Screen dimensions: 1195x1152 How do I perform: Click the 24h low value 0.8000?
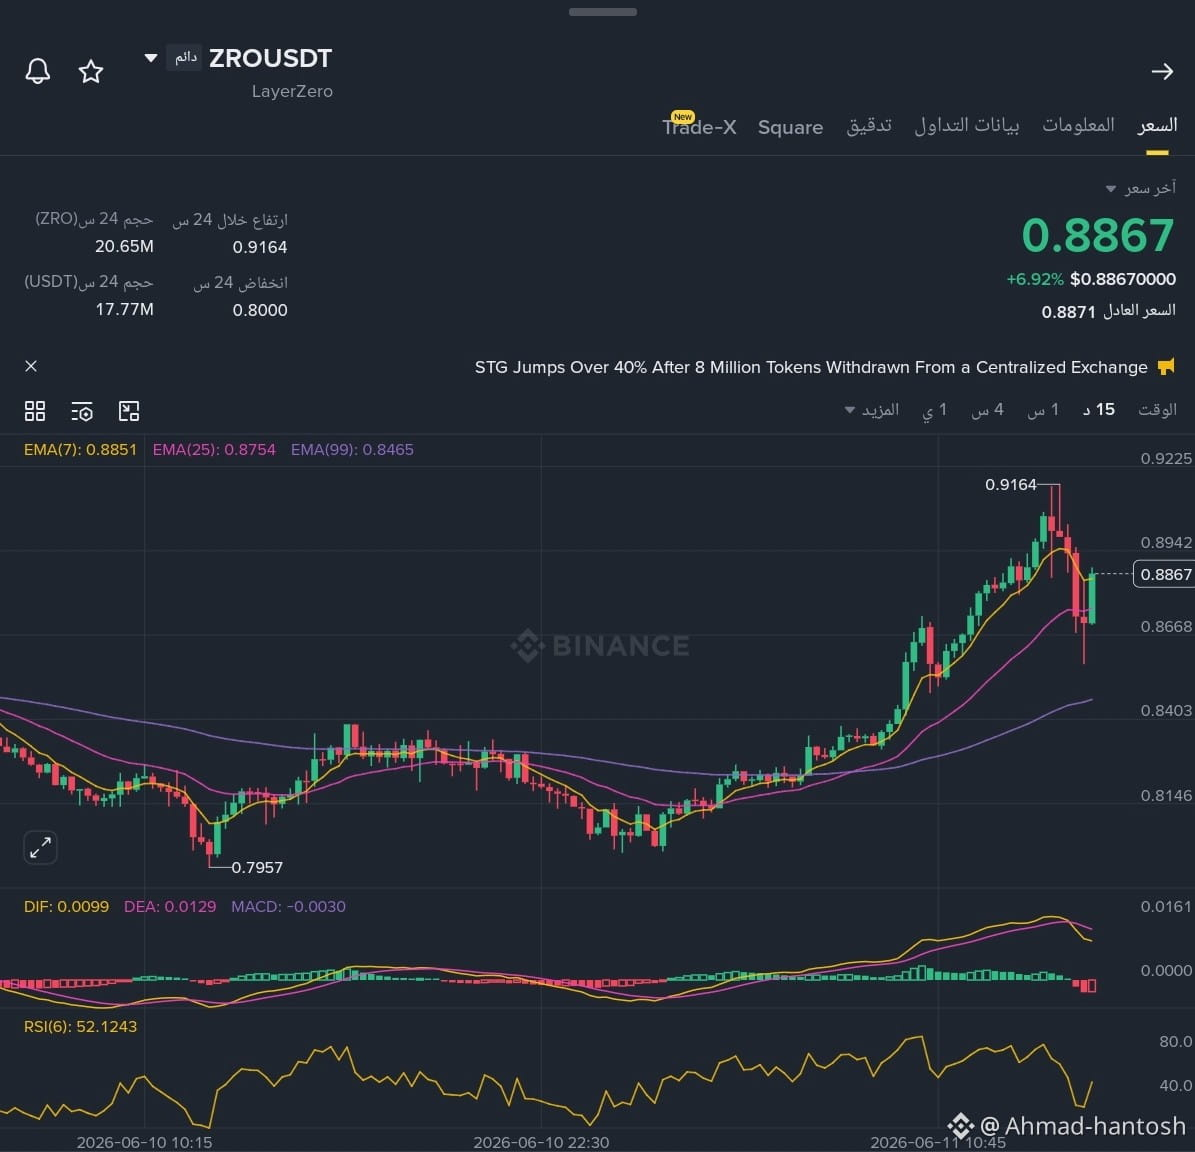tap(260, 310)
